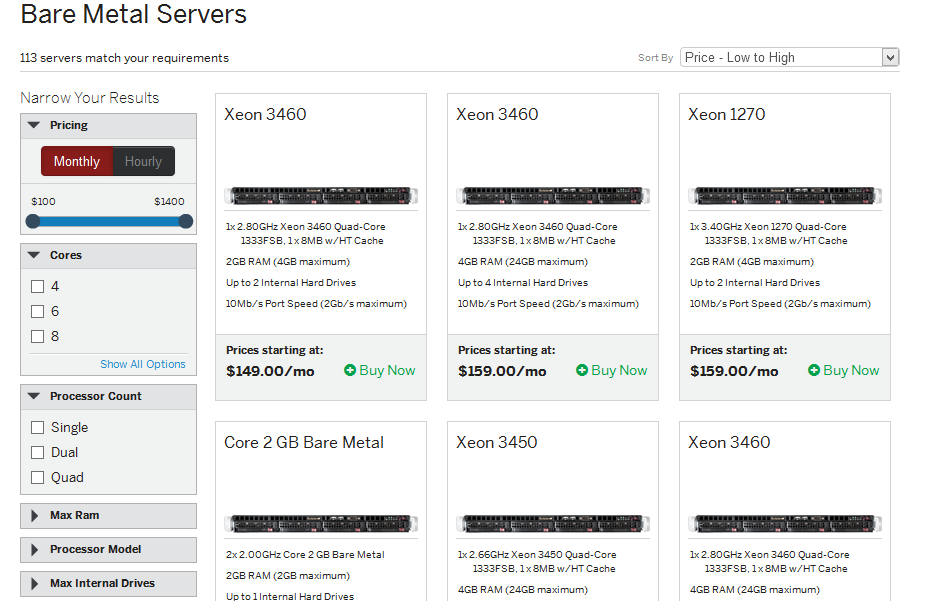928x601 pixels.
Task: Click the $159.00/mo price on Xeon 1270 card
Action: [x=734, y=371]
